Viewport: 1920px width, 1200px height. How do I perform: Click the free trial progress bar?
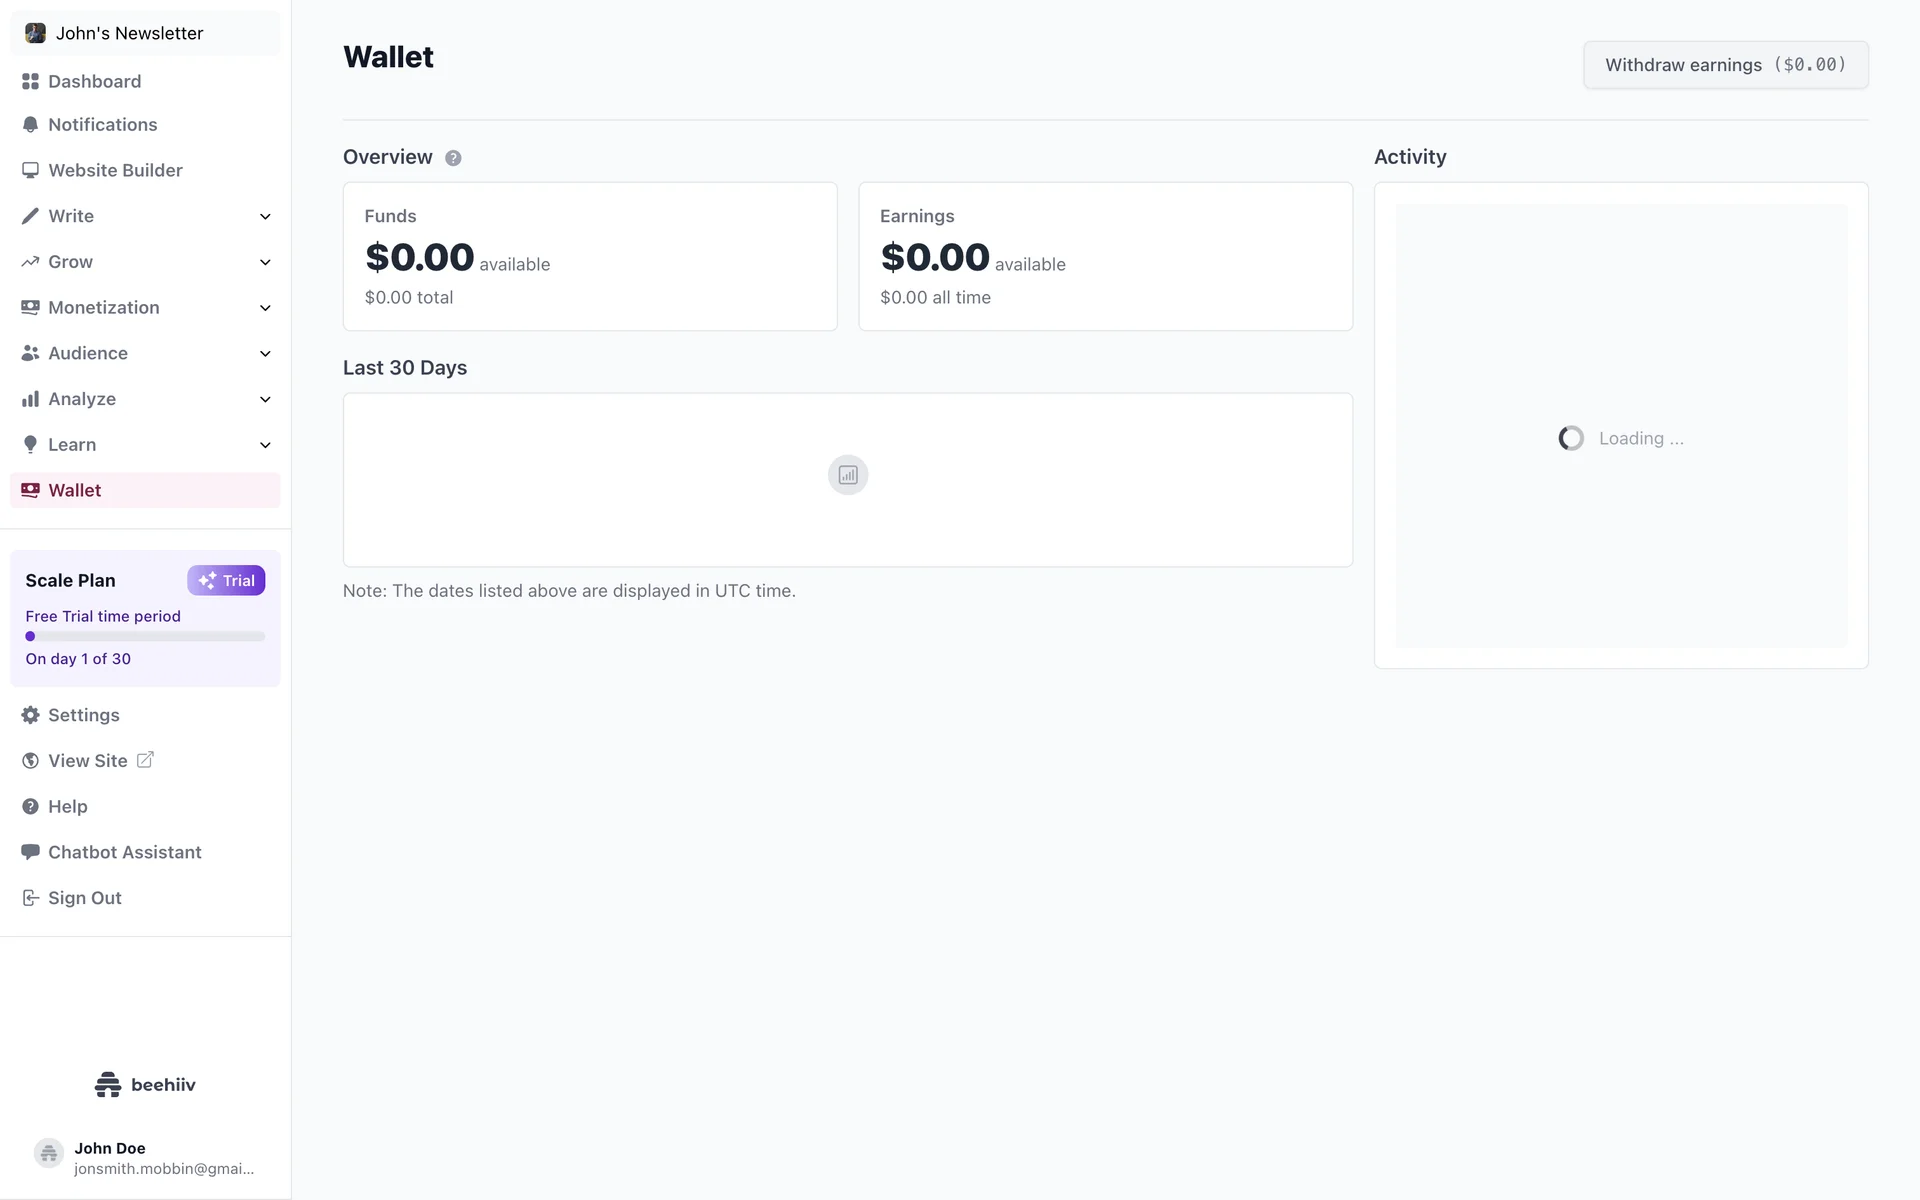coord(145,636)
